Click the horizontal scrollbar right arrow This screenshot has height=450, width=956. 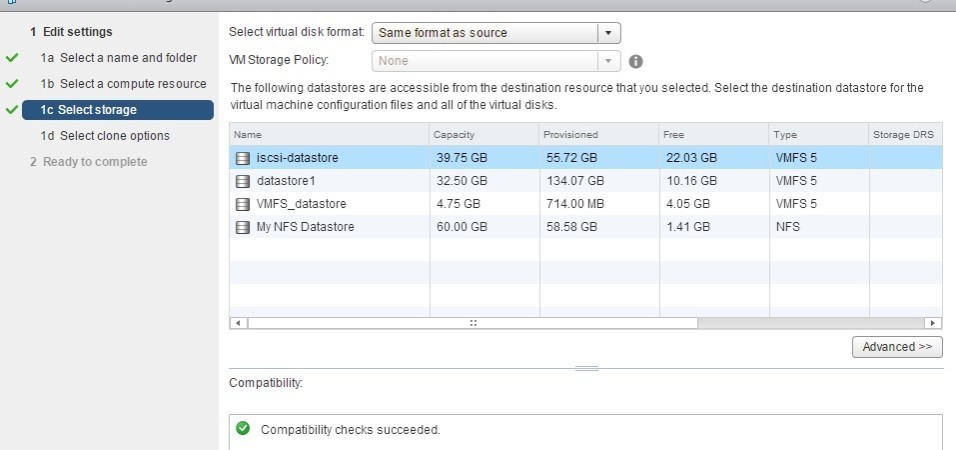[x=933, y=323]
